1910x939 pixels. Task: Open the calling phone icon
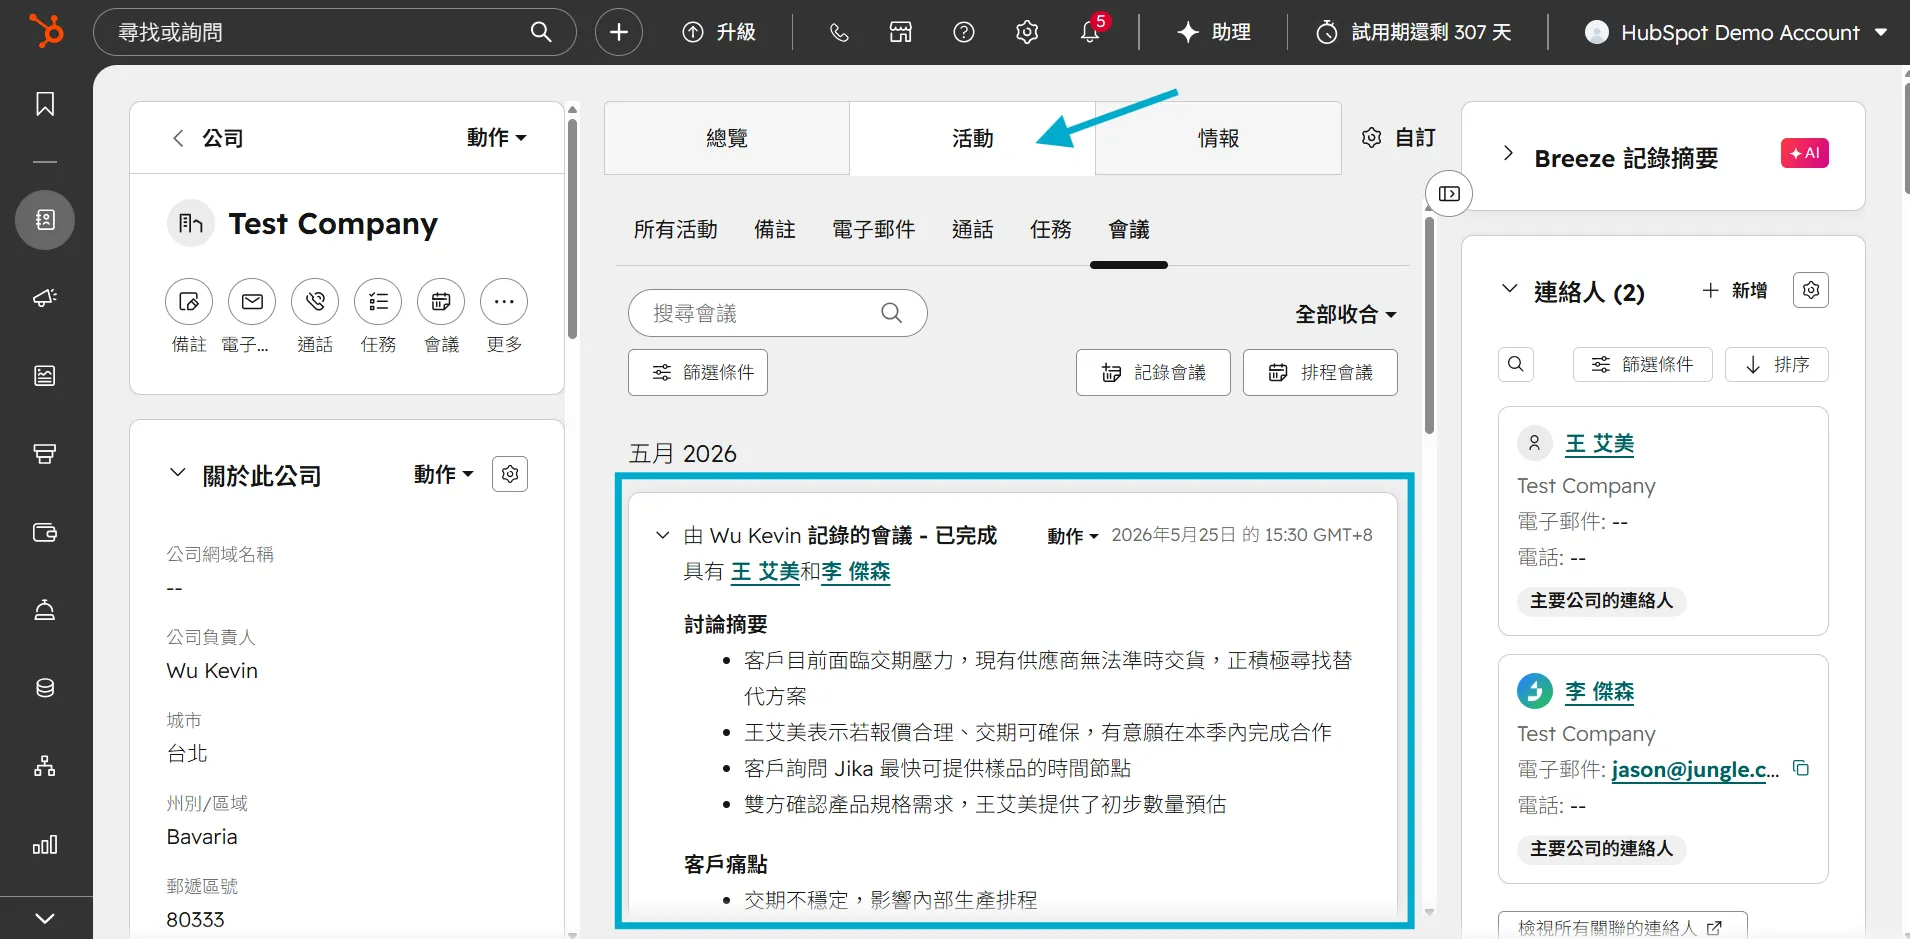(839, 32)
